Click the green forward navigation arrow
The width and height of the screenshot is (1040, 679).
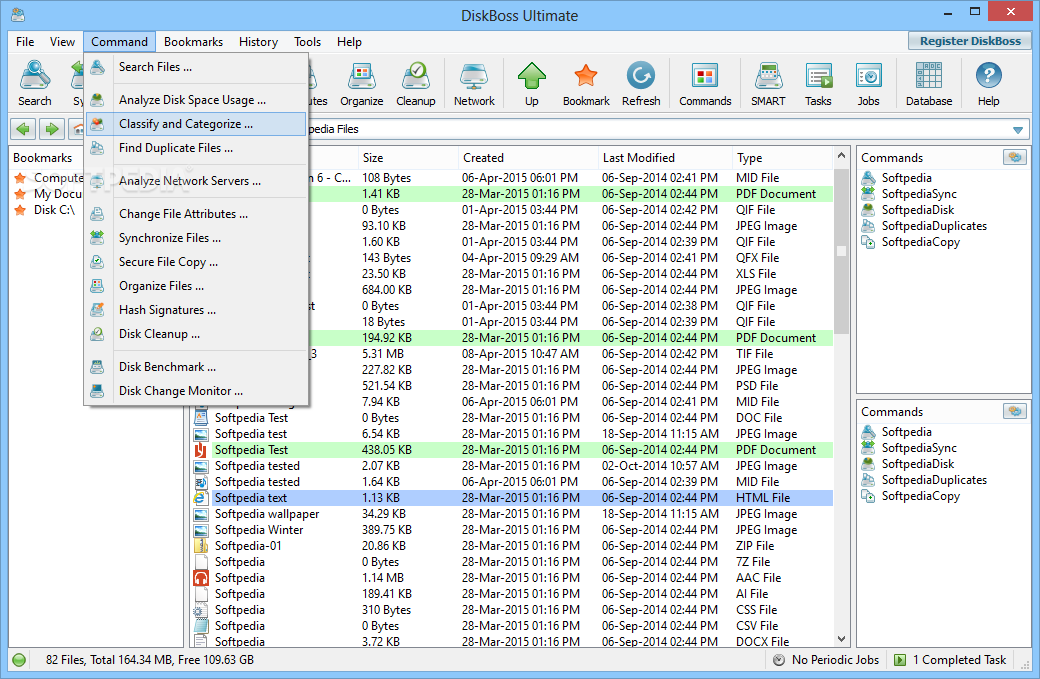click(52, 129)
